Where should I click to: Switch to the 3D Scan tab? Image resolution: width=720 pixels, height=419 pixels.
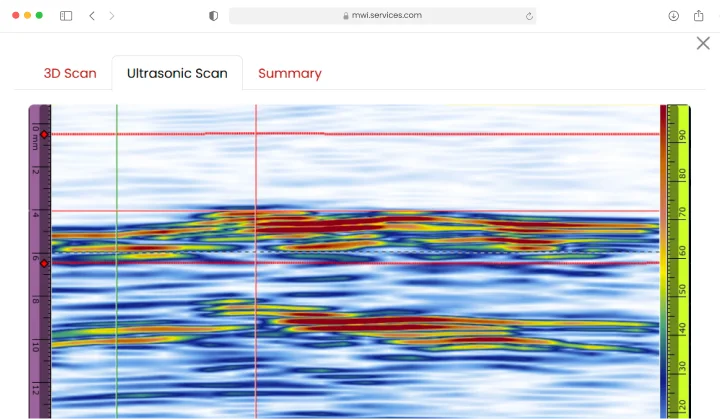coord(70,74)
